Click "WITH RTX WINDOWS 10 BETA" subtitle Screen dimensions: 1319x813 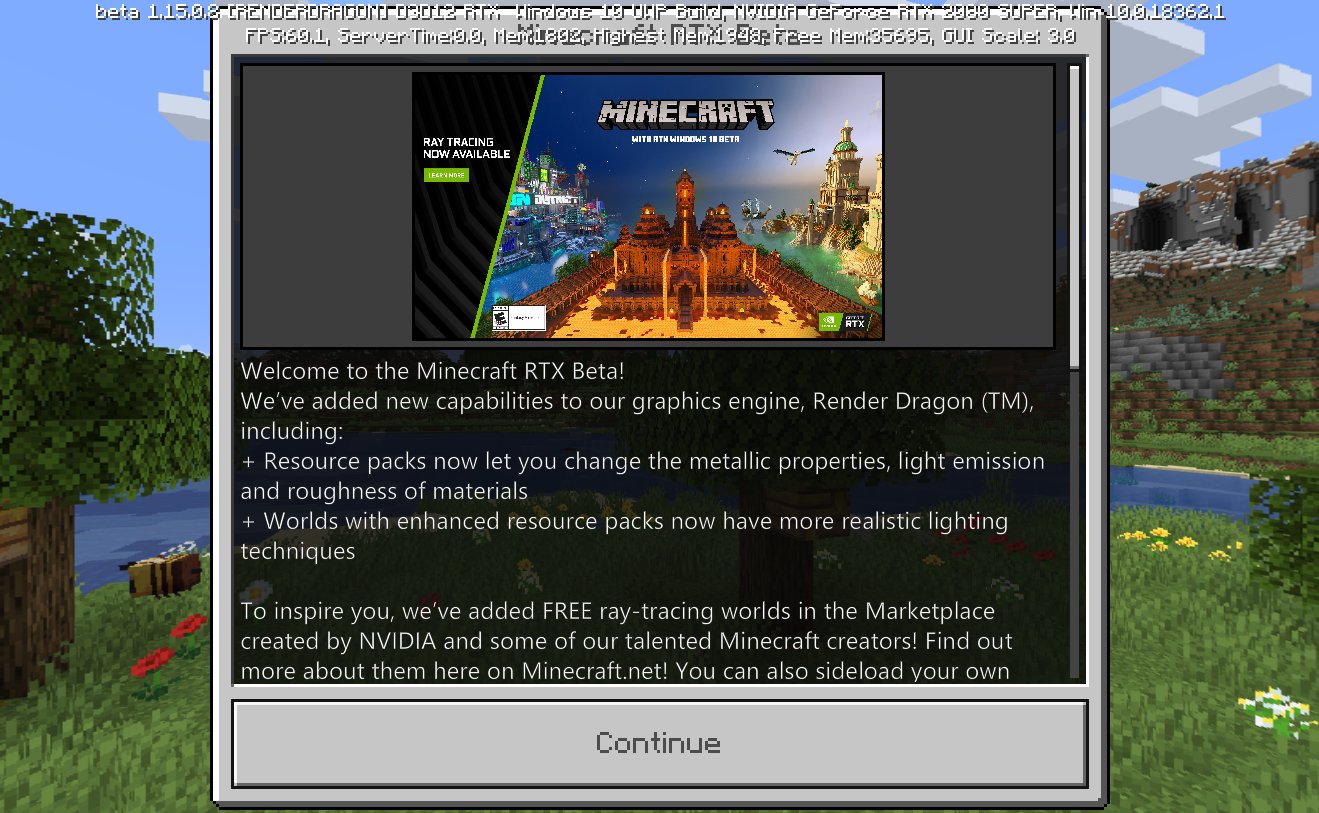click(x=686, y=140)
